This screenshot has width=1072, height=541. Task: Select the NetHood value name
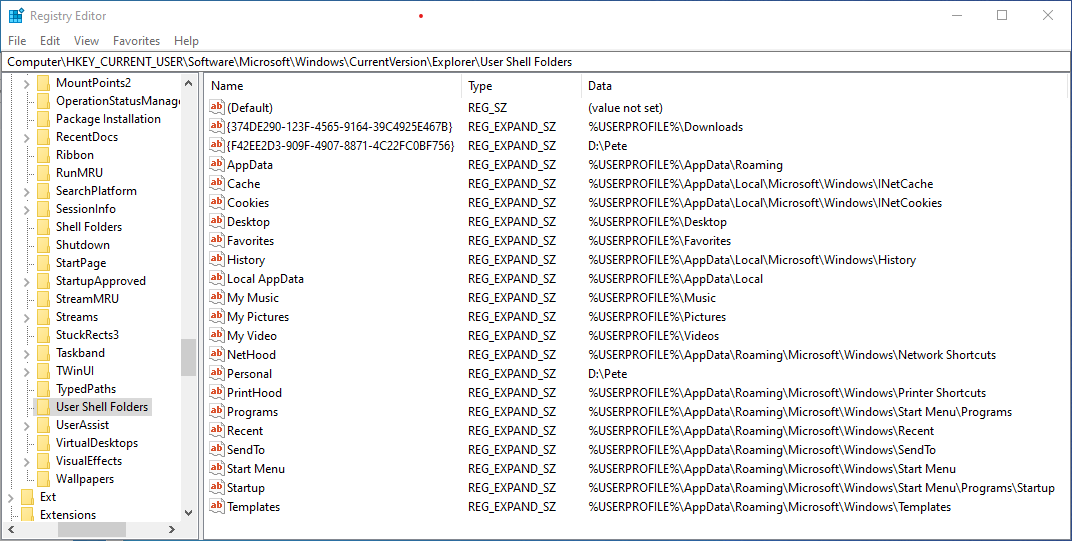pos(252,354)
